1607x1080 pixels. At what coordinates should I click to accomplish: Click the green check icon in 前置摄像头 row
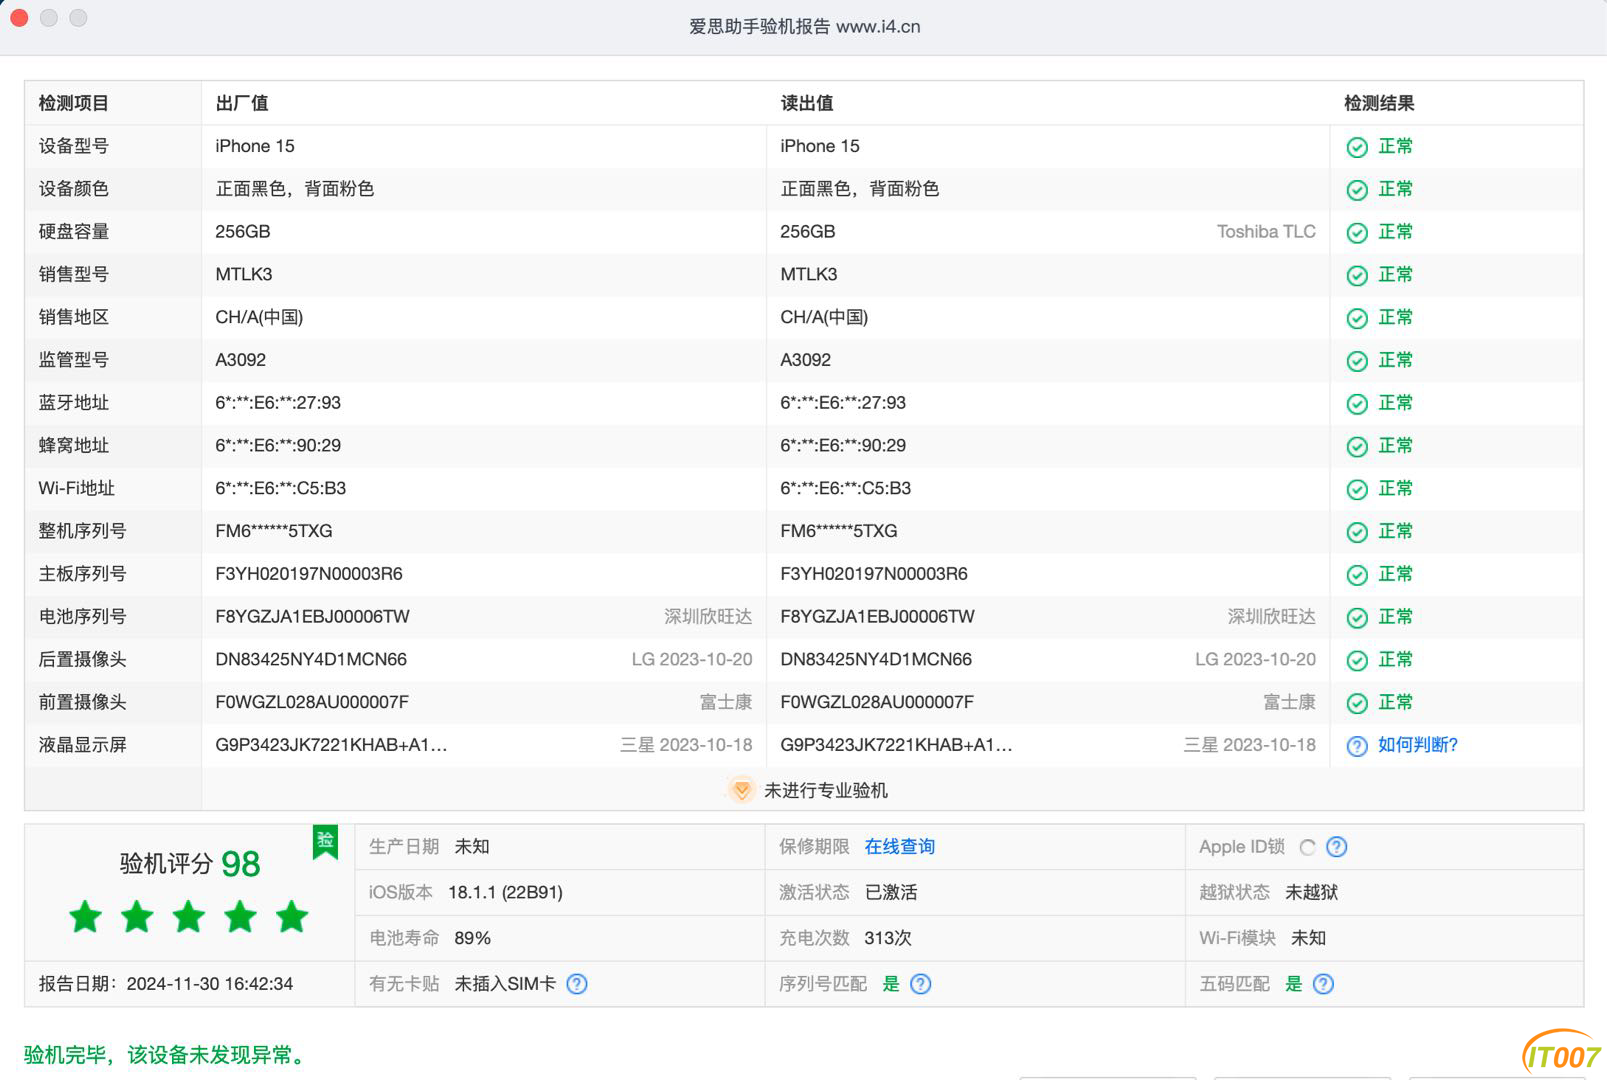1357,703
